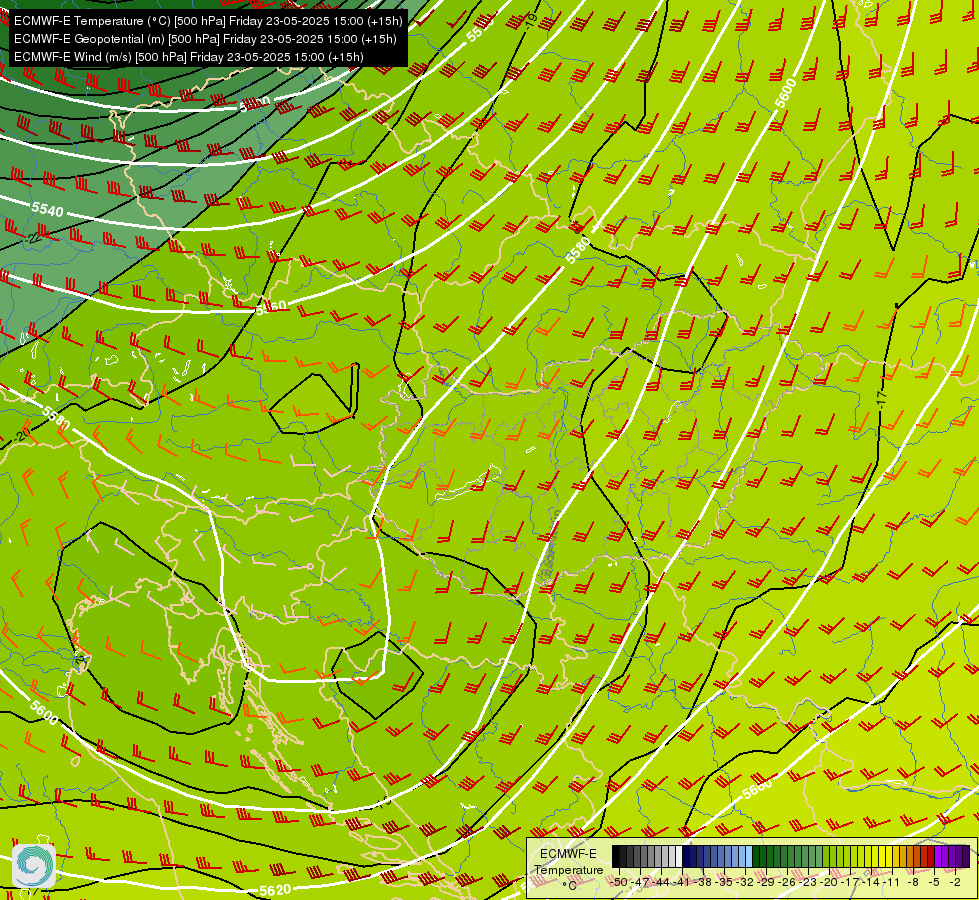Click the swirl logo icon in the corner
Image resolution: width=979 pixels, height=900 pixels.
(34, 866)
